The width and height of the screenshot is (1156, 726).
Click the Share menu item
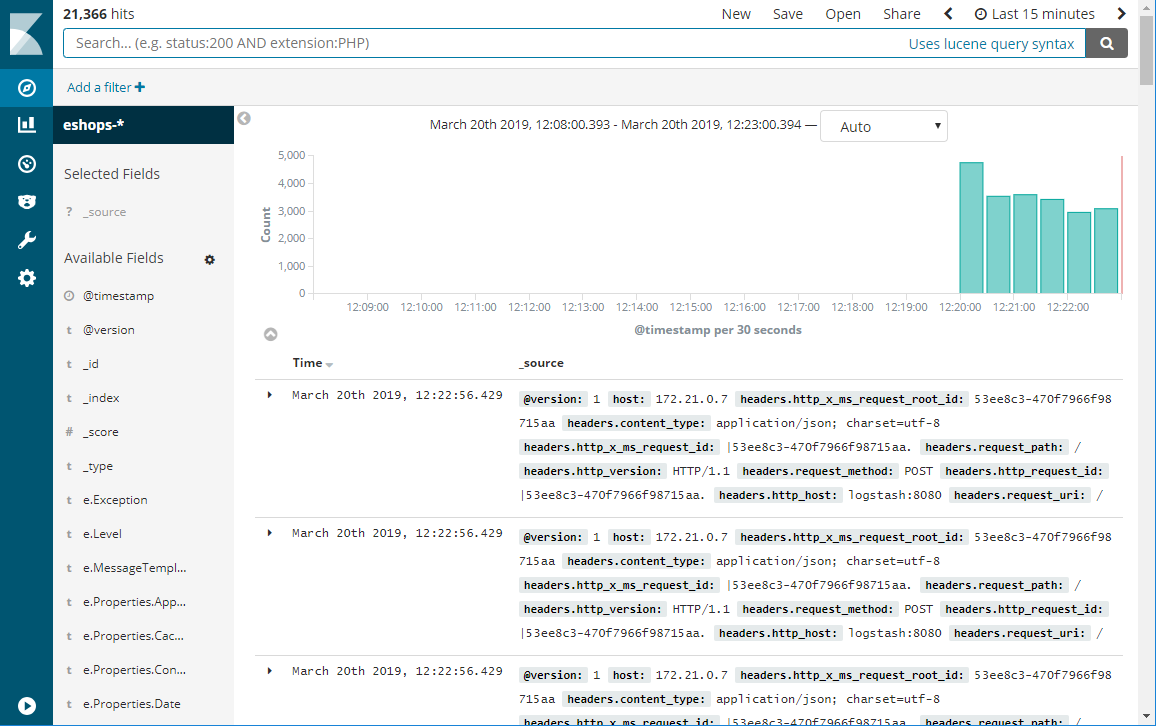coord(901,14)
